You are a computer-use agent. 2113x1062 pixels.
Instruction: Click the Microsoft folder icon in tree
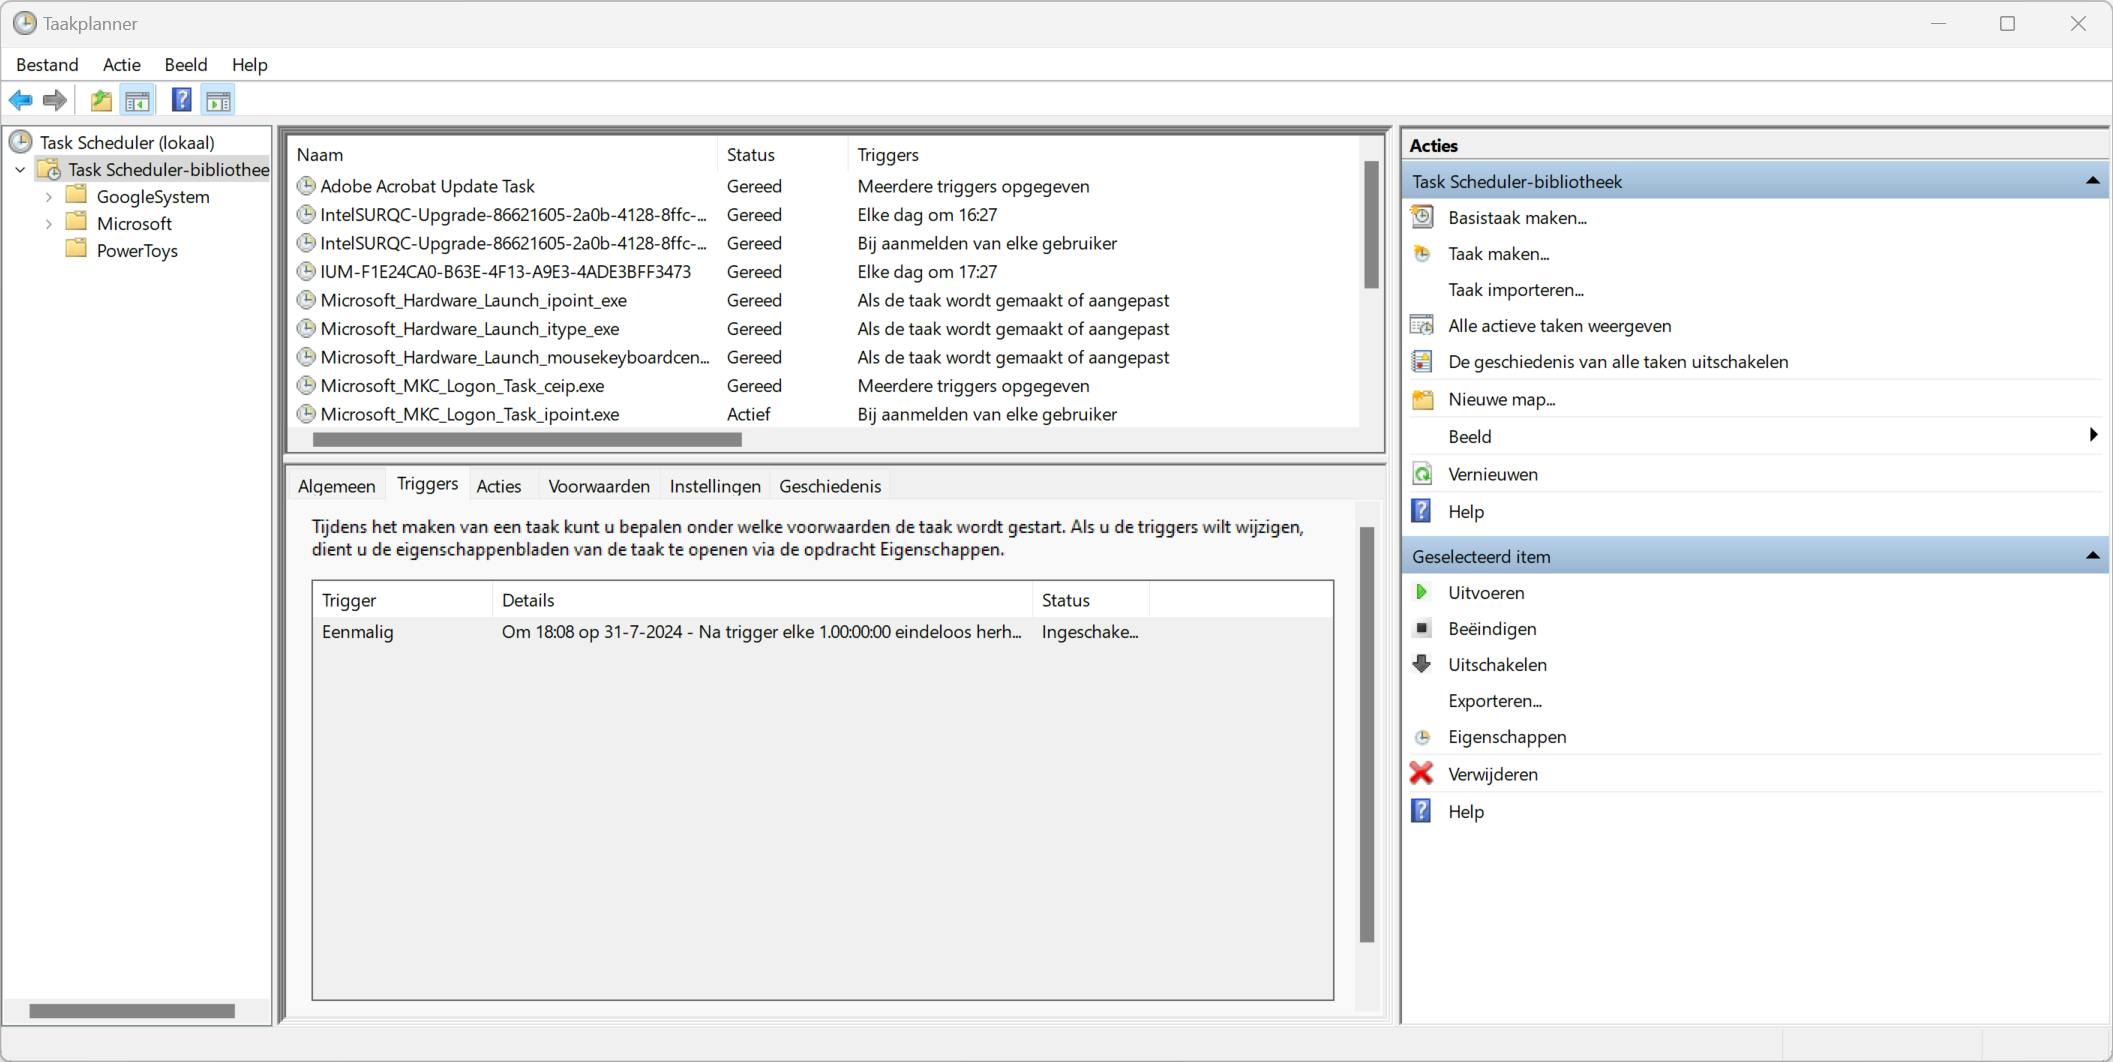(77, 222)
